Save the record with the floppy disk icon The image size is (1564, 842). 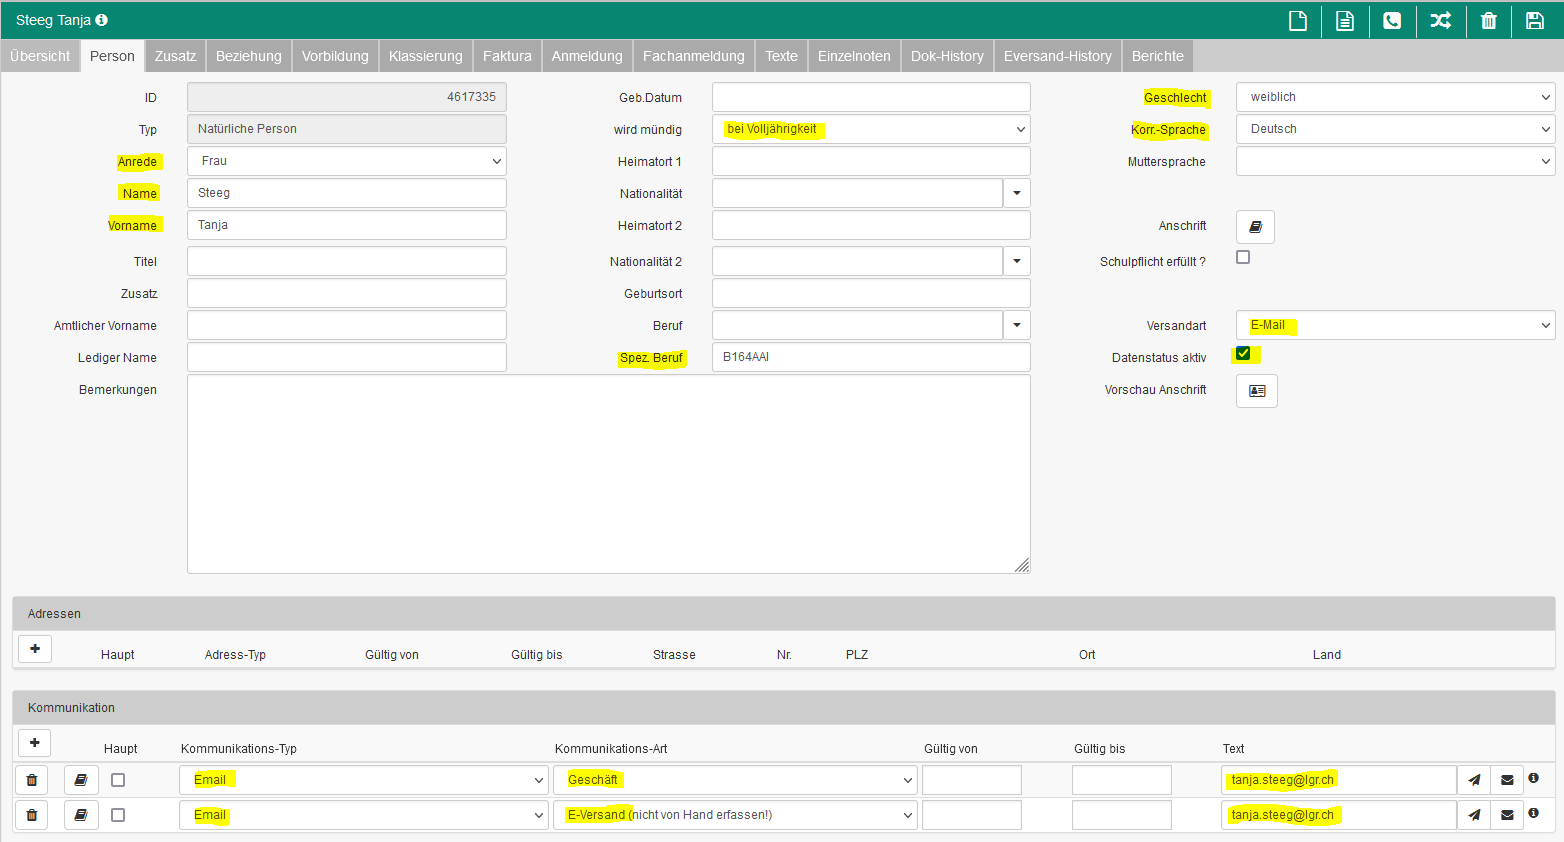tap(1535, 21)
